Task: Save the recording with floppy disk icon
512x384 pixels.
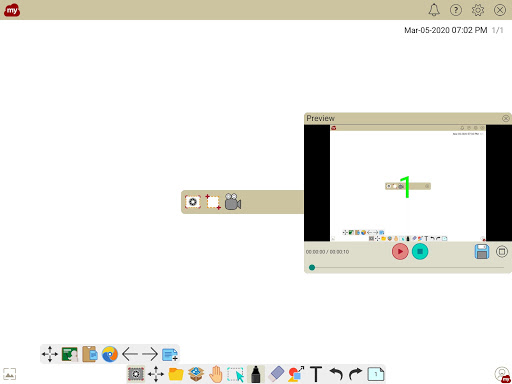Action: (x=482, y=252)
